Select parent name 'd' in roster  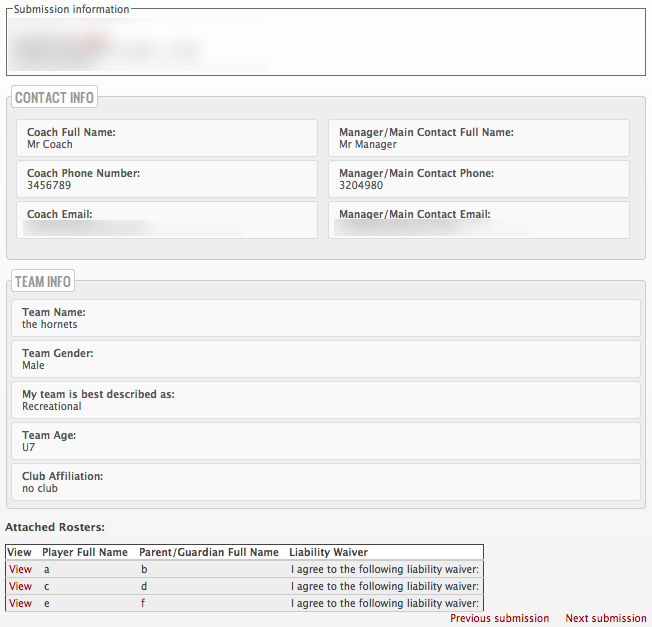(x=144, y=586)
